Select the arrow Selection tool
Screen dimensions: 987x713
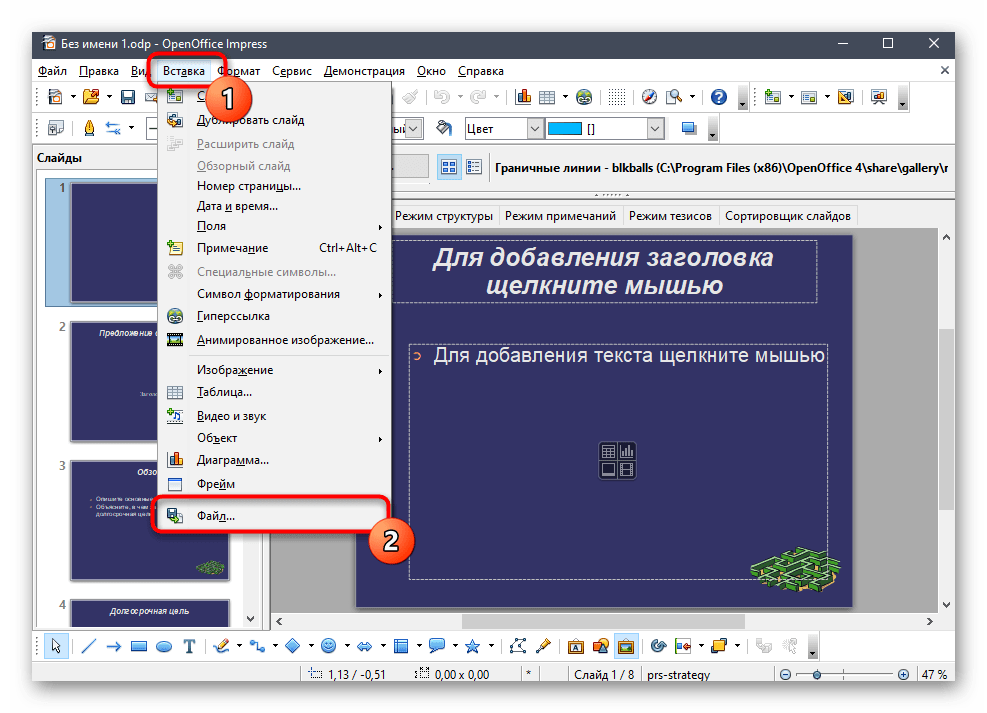click(x=56, y=646)
